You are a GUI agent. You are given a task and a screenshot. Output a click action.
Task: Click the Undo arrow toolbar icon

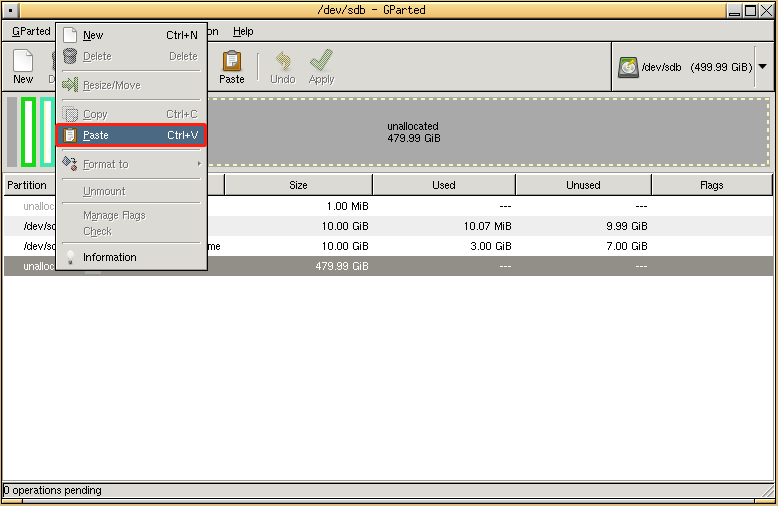pos(282,61)
